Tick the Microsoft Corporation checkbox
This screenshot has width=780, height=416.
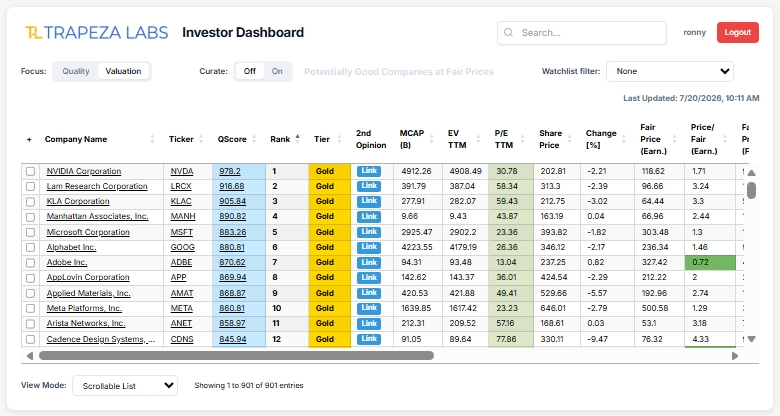(x=30, y=232)
